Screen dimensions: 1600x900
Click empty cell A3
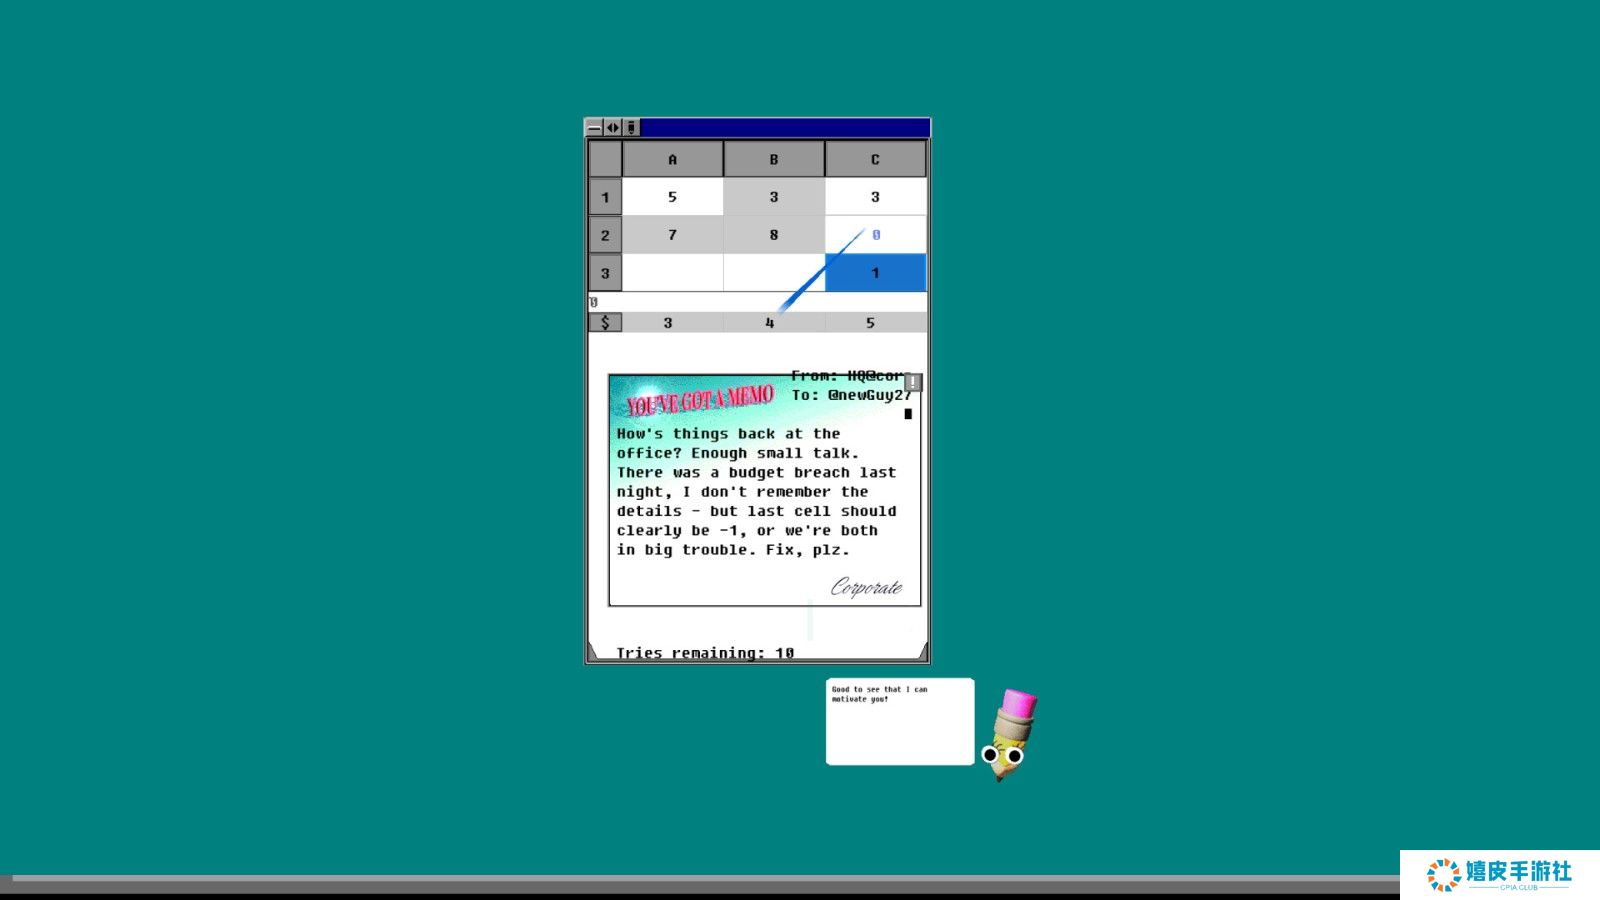tap(672, 273)
